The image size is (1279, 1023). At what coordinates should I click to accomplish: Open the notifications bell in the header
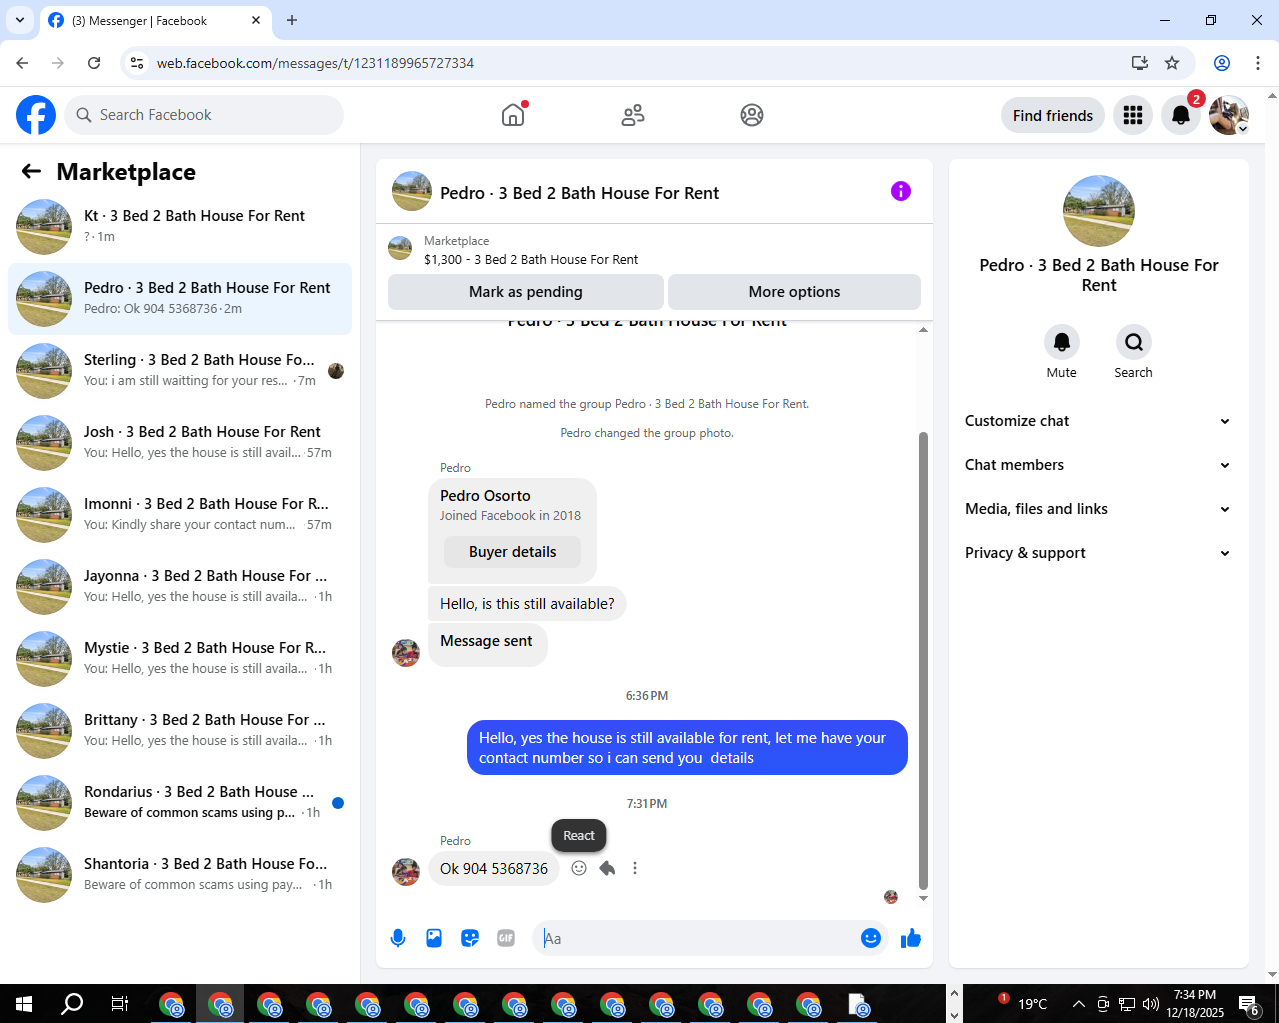1181,115
